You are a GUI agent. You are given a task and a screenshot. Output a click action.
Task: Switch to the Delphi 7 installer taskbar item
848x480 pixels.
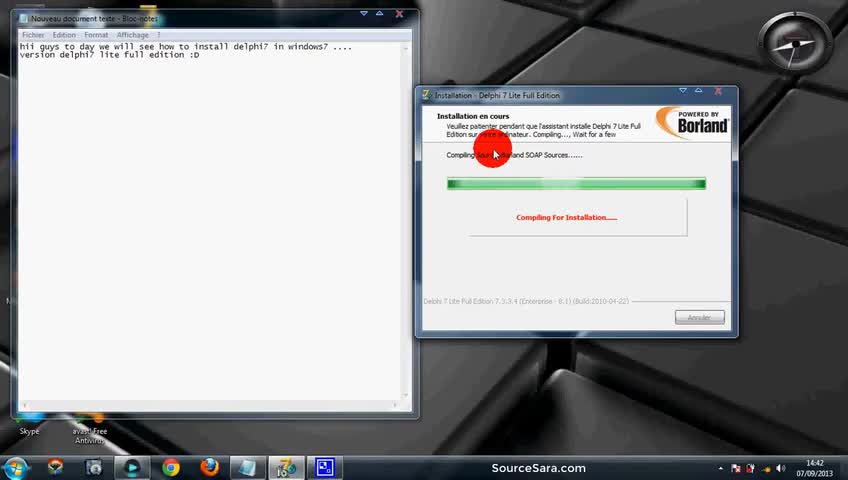tap(286, 468)
